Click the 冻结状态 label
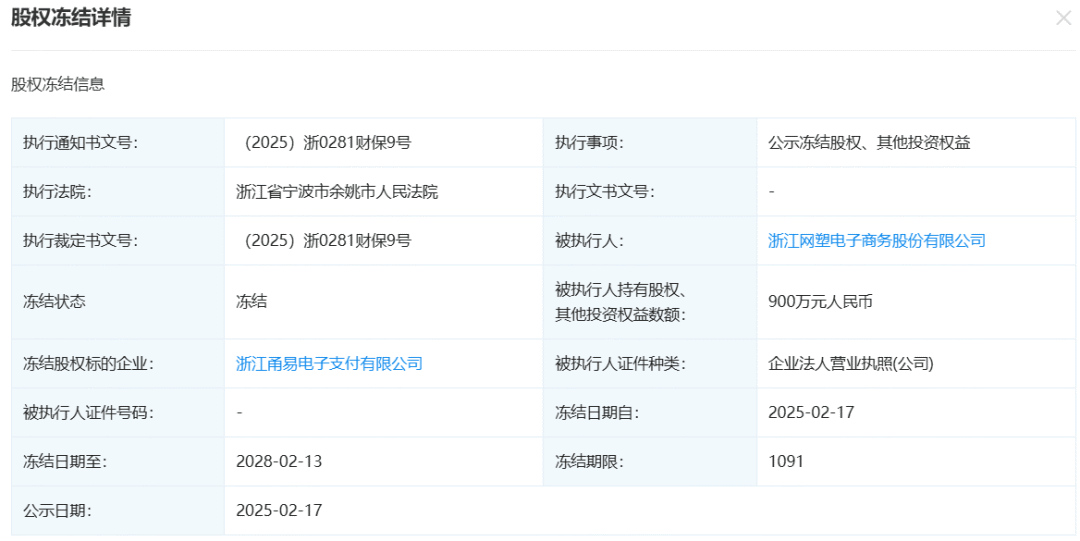This screenshot has height=541, width=1080. pyautogui.click(x=54, y=301)
